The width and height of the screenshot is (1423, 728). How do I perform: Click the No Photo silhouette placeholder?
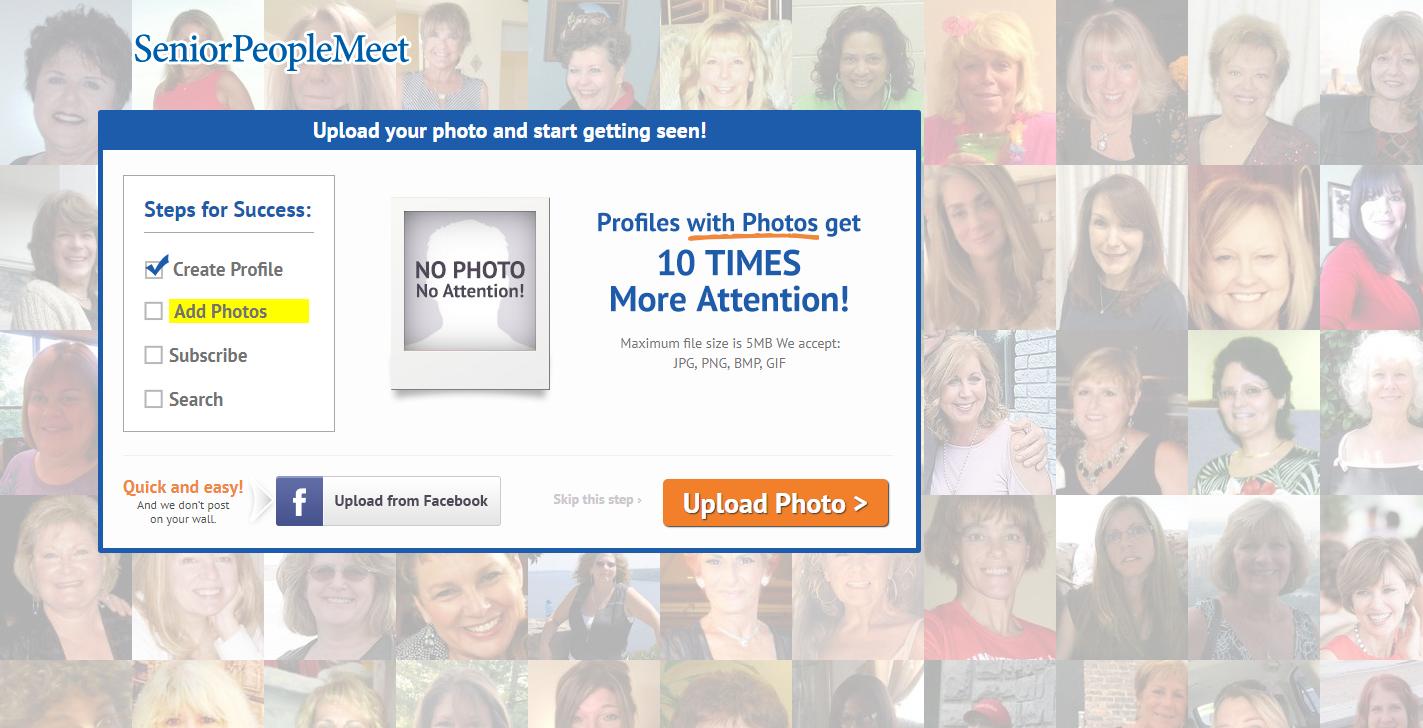[470, 280]
